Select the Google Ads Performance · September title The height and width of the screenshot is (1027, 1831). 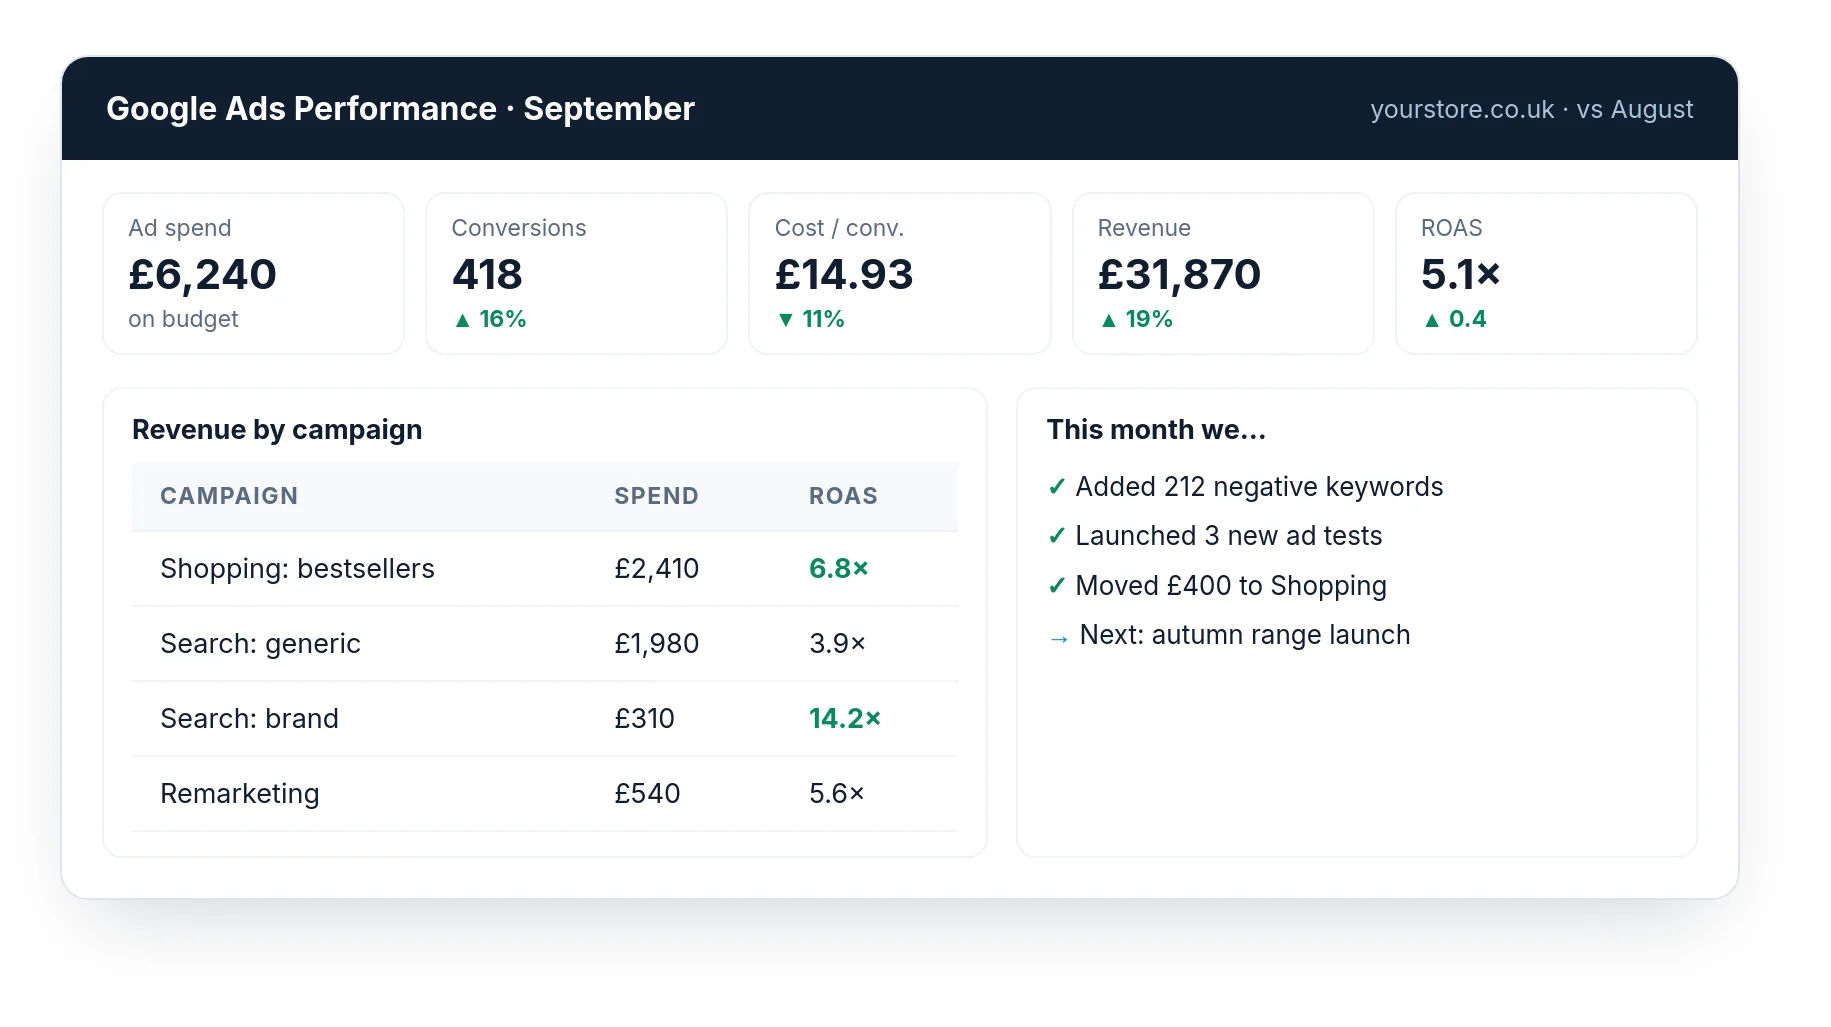click(400, 108)
